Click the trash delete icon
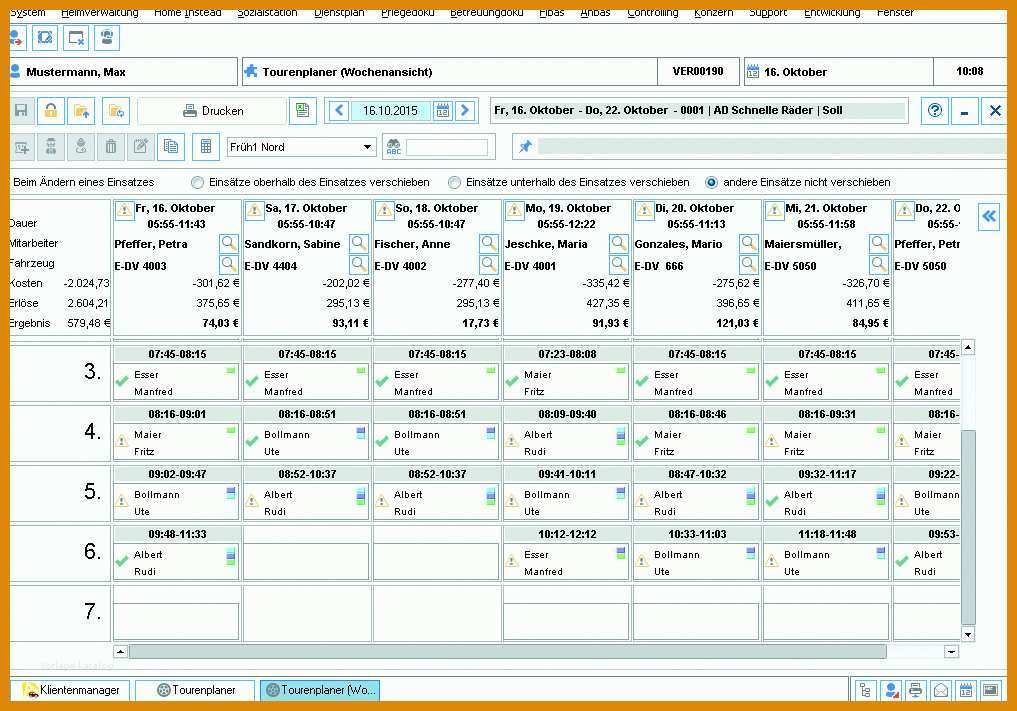Image resolution: width=1017 pixels, height=711 pixels. (x=111, y=147)
